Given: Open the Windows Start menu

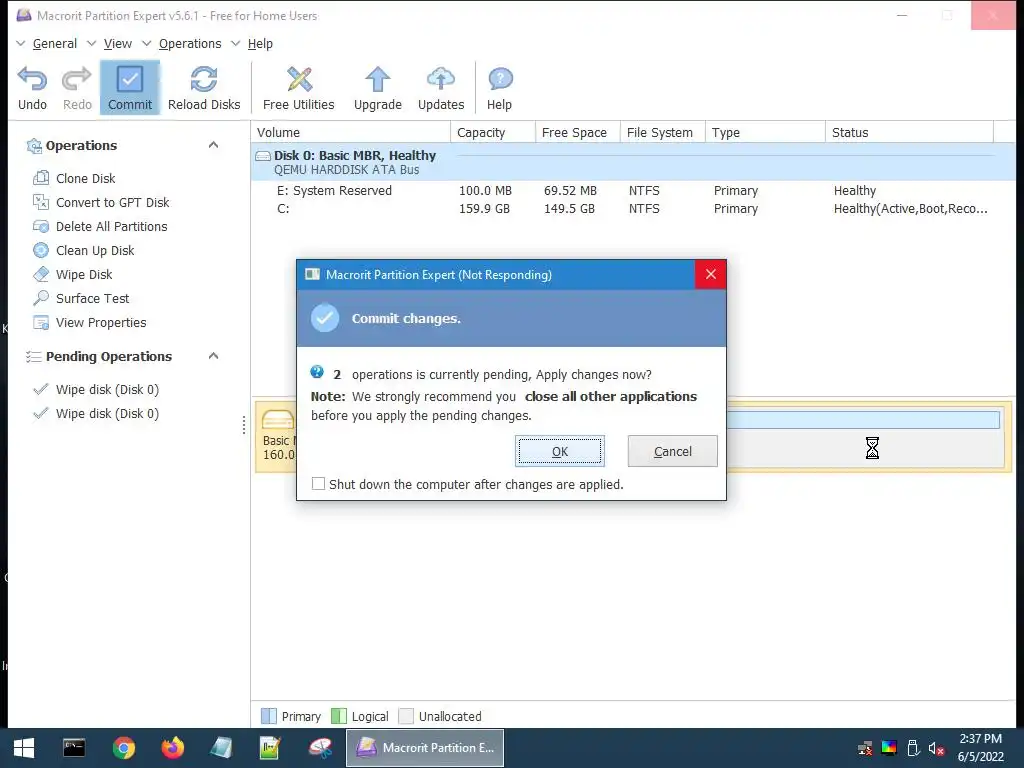Looking at the screenshot, I should [24, 748].
